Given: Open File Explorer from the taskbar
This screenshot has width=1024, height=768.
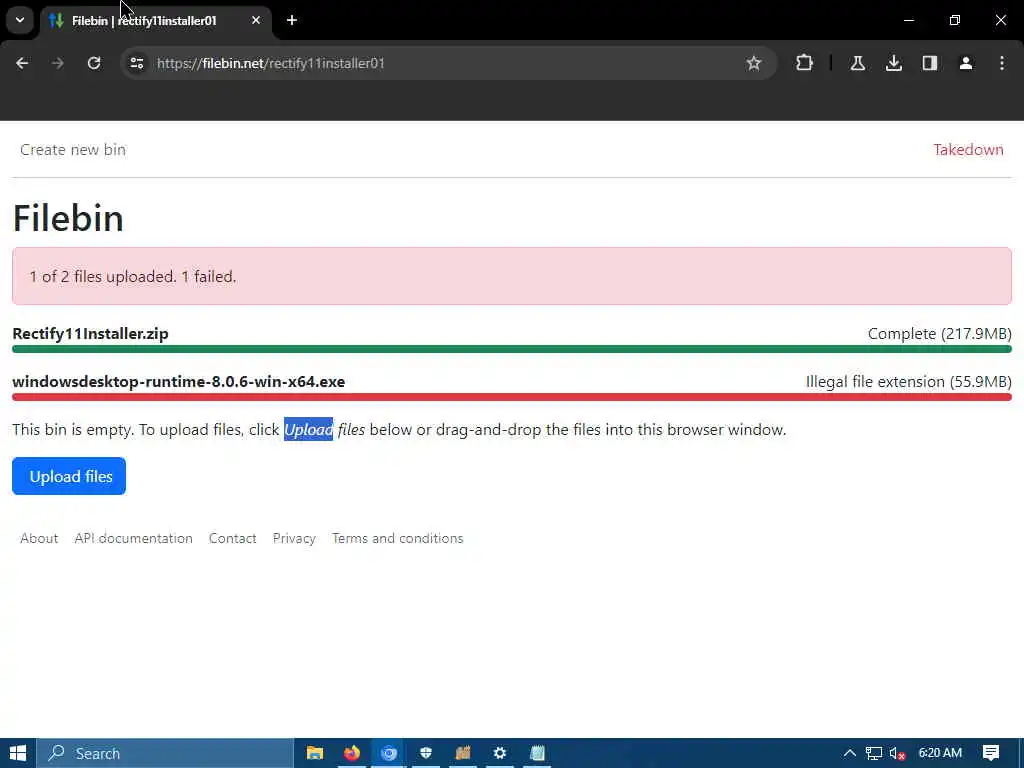Looking at the screenshot, I should [x=315, y=753].
